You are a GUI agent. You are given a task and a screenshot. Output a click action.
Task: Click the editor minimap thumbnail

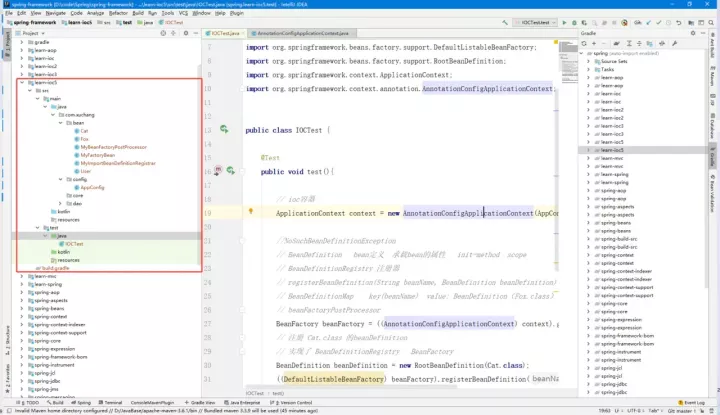point(568,60)
